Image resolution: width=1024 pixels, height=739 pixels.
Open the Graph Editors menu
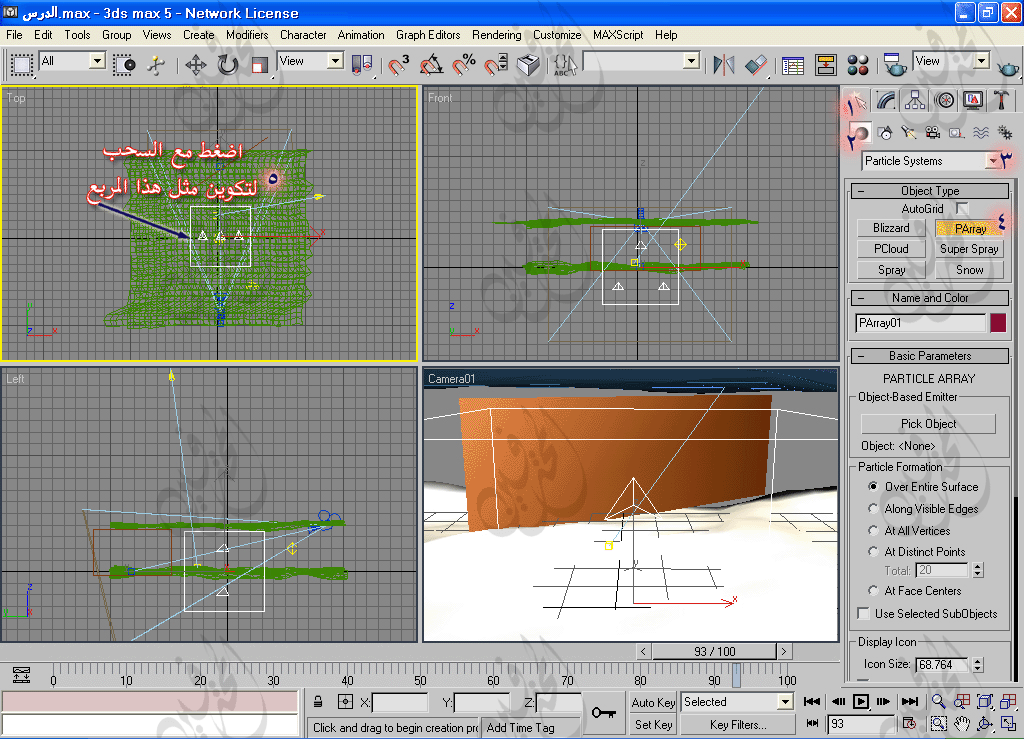428,35
